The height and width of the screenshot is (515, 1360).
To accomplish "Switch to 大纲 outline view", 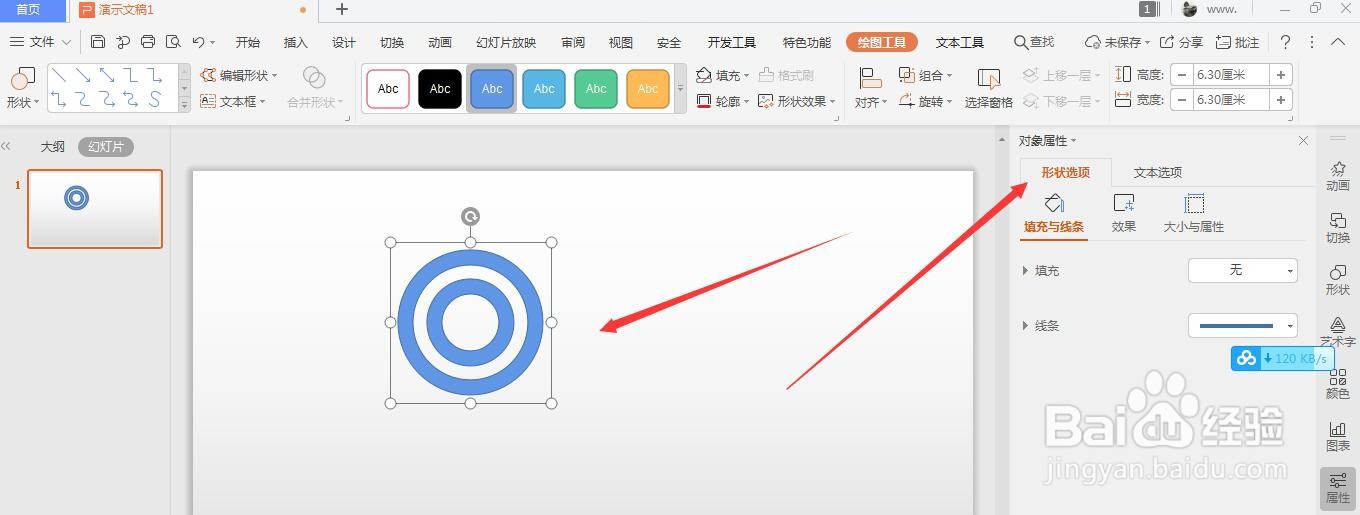I will click(x=53, y=146).
